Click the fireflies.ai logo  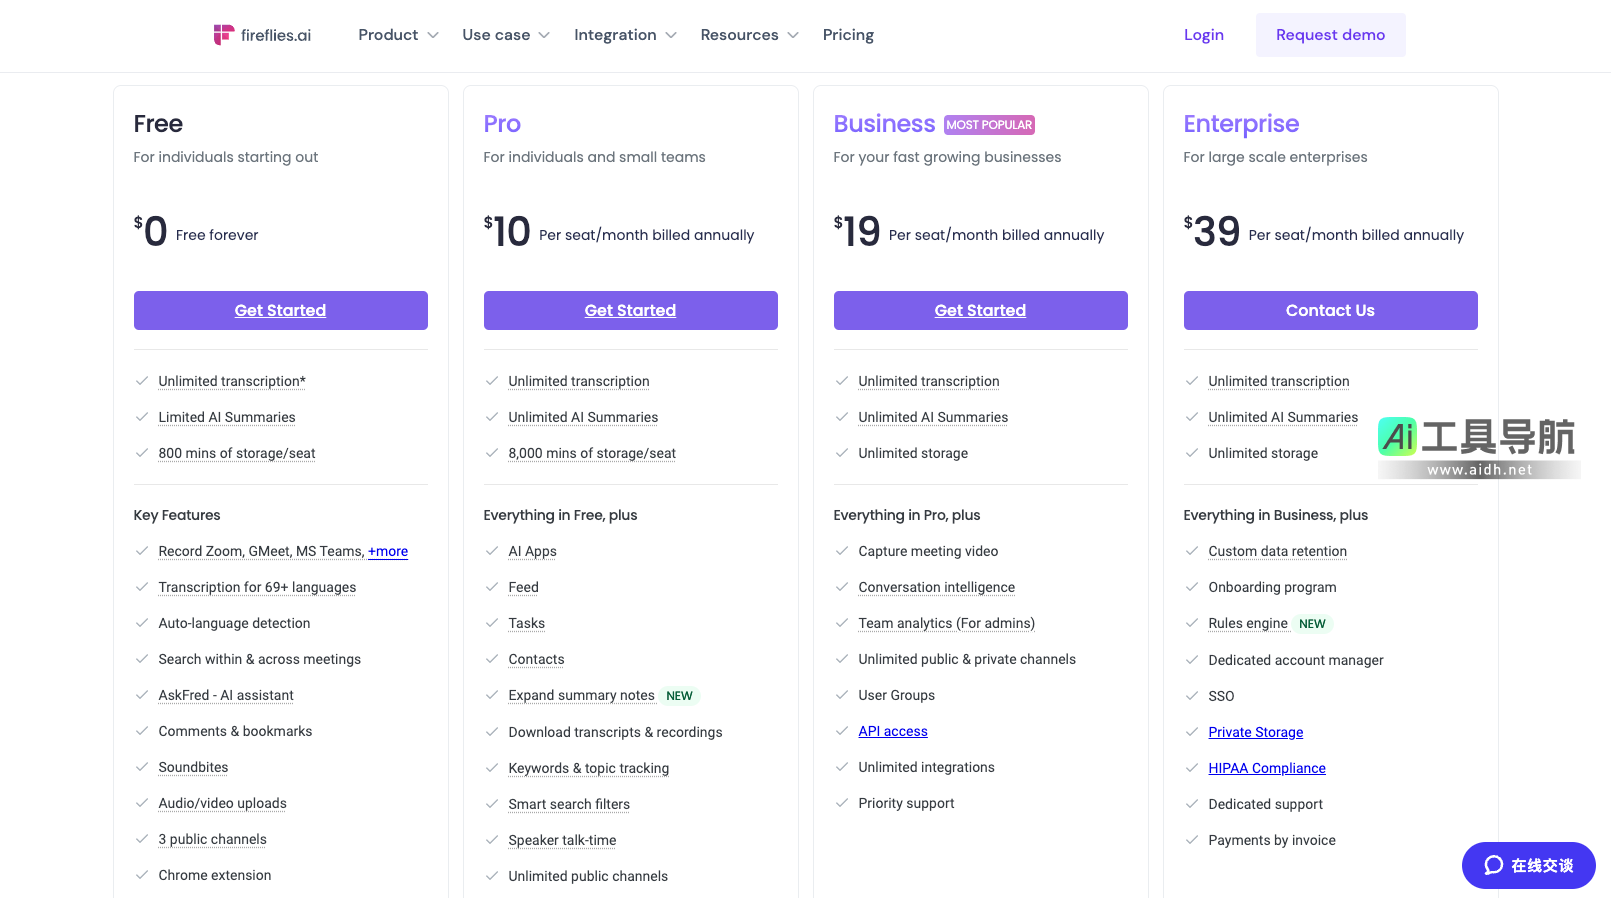[x=262, y=35]
